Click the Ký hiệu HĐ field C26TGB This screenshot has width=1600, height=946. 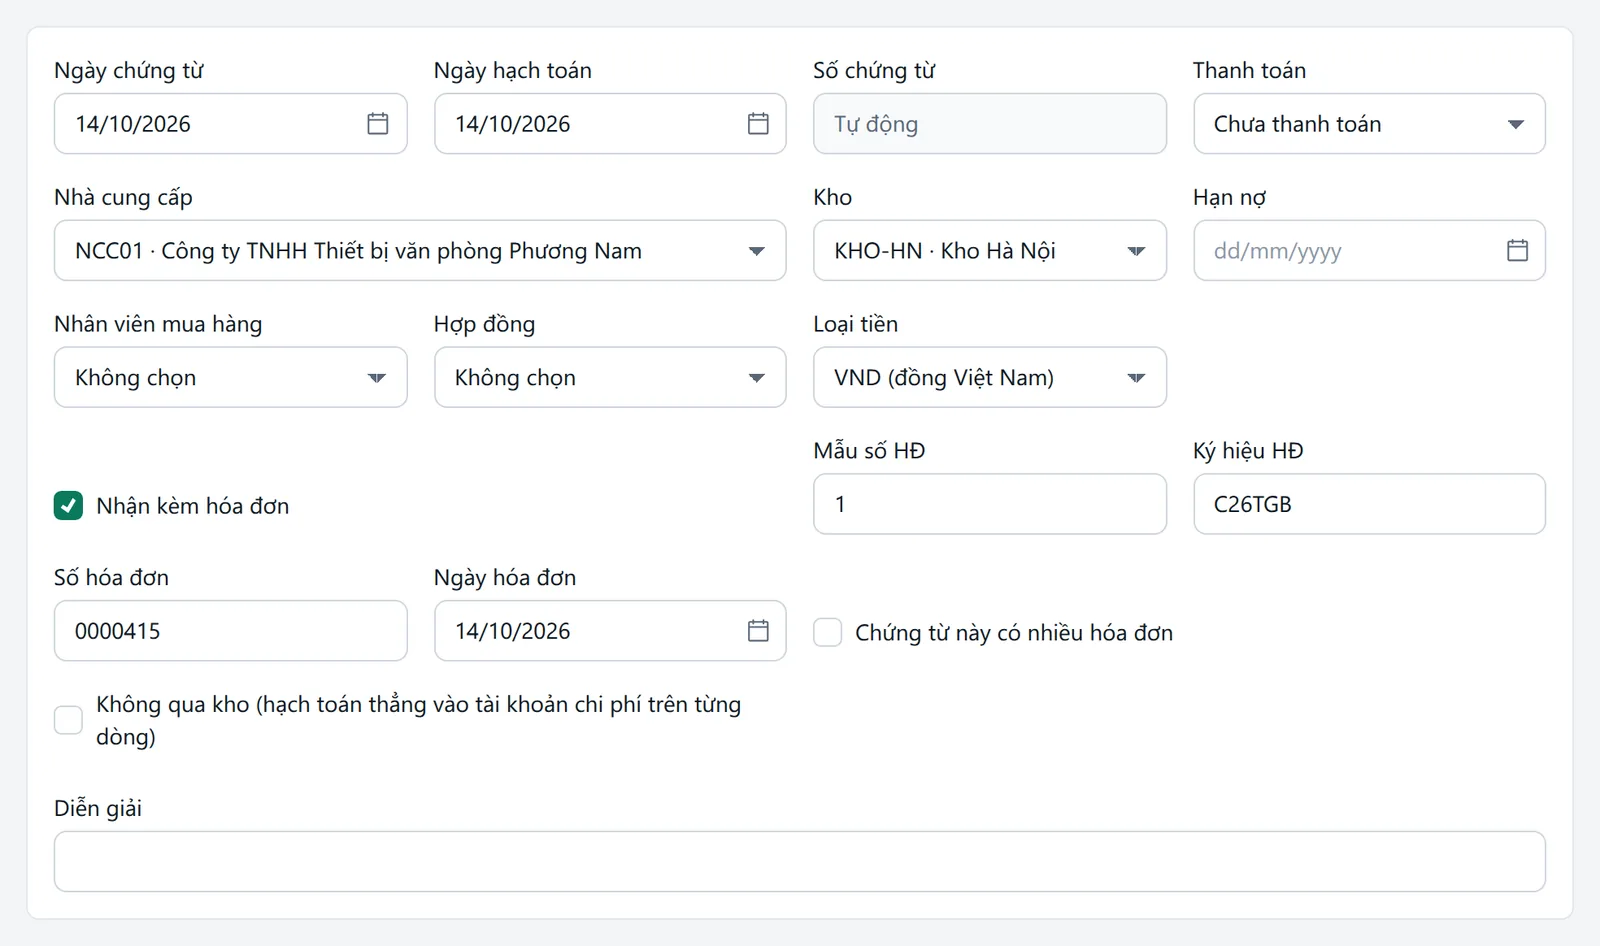point(1369,504)
